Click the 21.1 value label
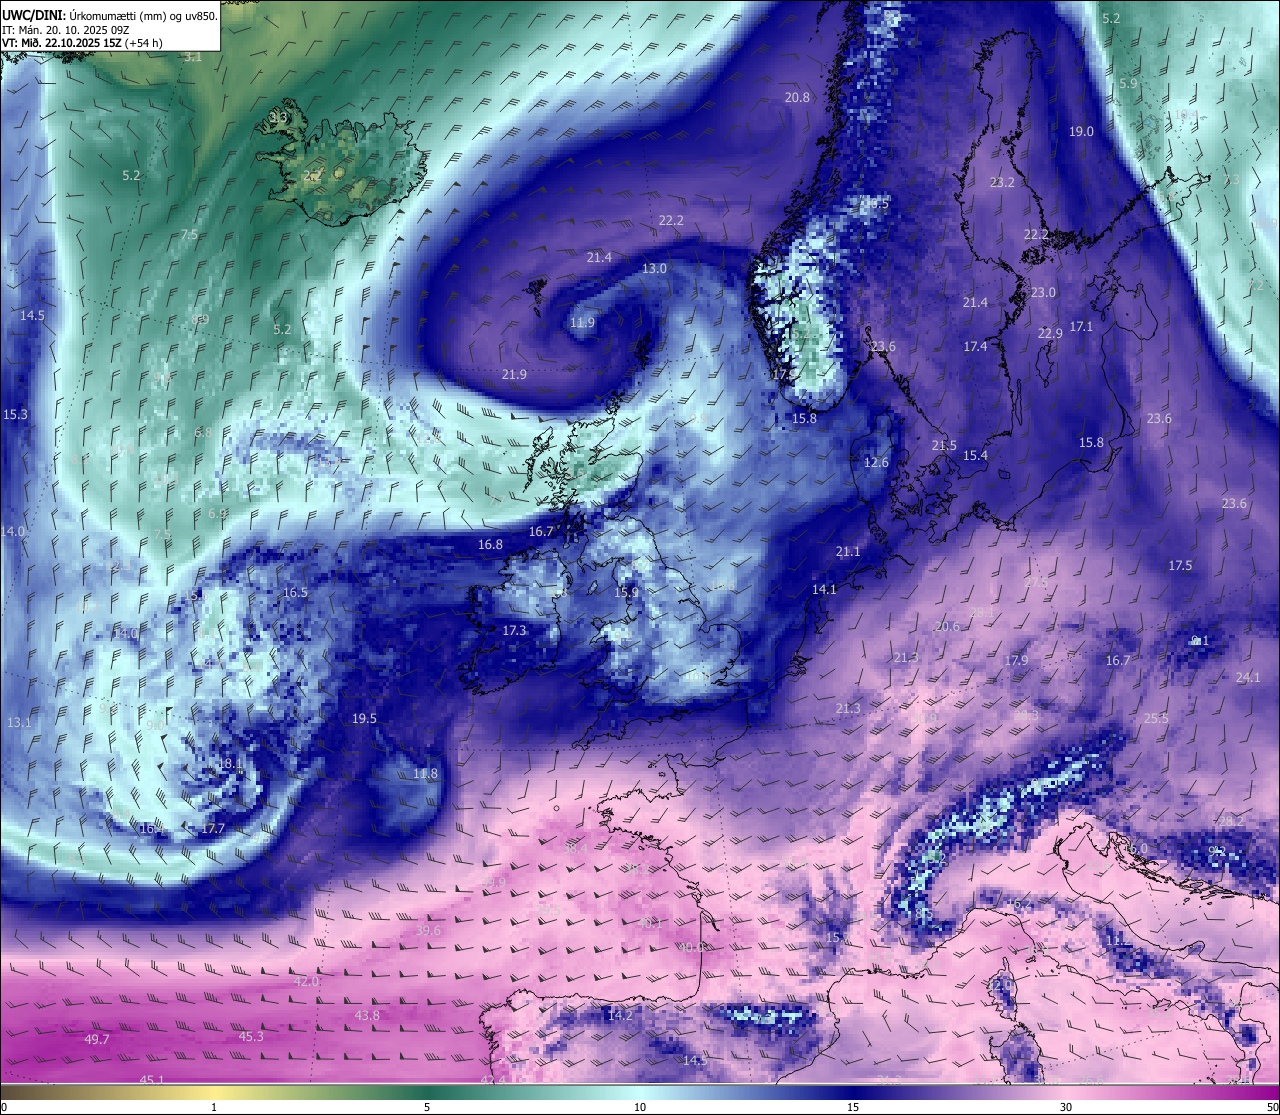Screen dimensions: 1280x1115 (848, 551)
